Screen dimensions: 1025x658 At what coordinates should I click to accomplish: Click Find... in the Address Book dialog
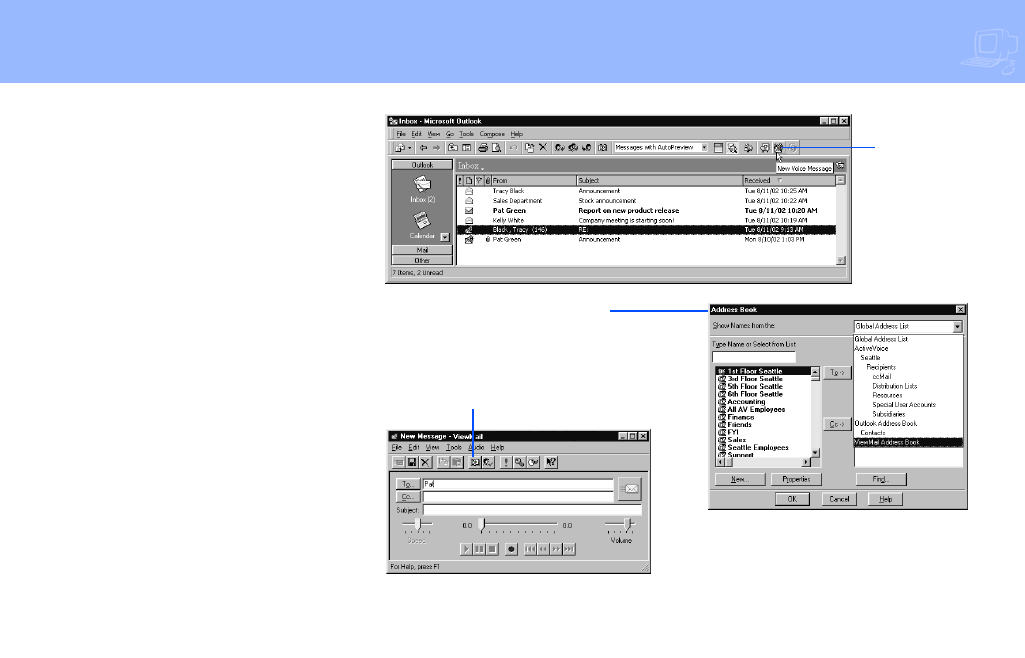pos(881,480)
